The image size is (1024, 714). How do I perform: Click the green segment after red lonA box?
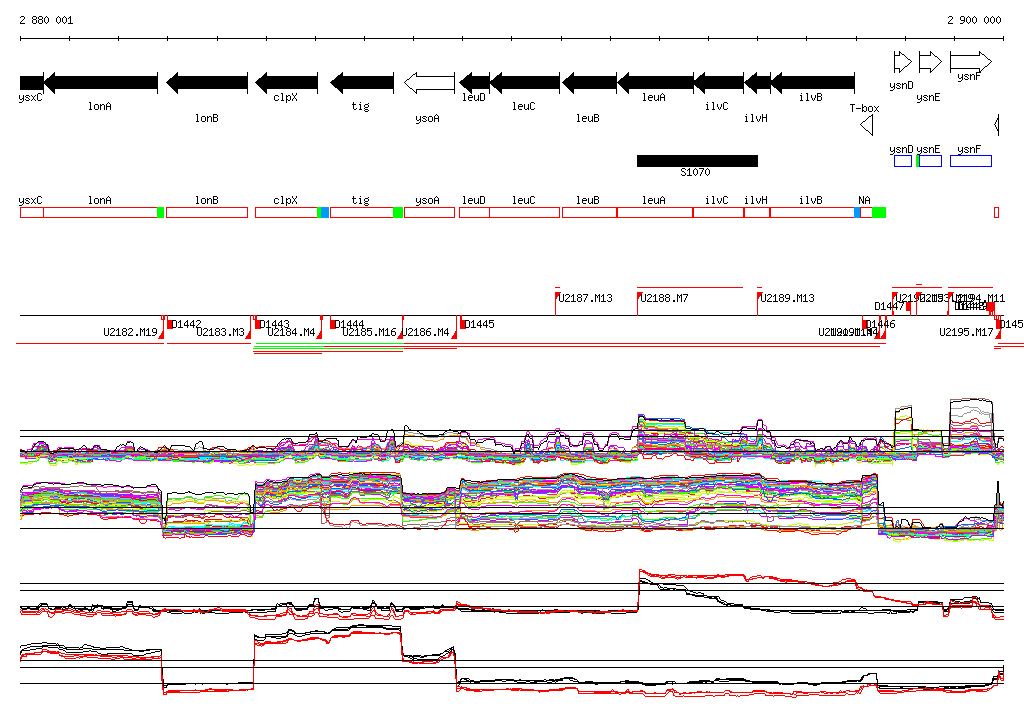click(161, 212)
